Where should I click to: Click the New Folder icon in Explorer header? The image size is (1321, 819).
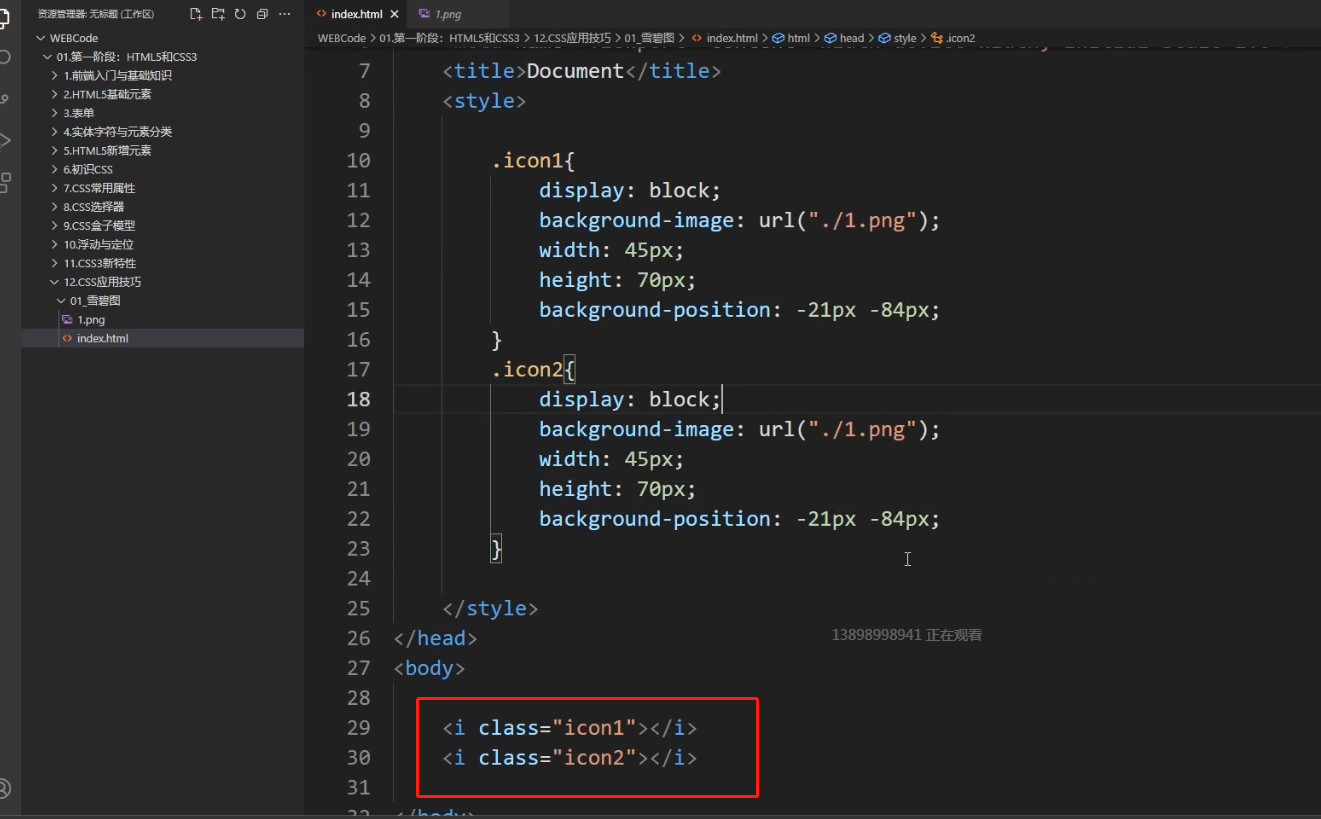(x=218, y=14)
